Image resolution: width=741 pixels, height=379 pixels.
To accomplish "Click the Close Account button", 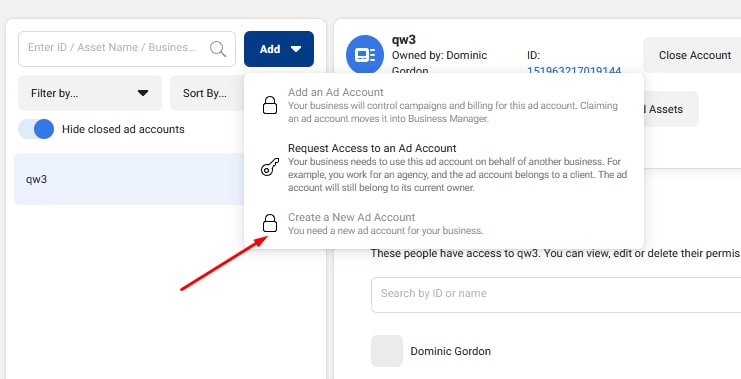I will point(693,55).
